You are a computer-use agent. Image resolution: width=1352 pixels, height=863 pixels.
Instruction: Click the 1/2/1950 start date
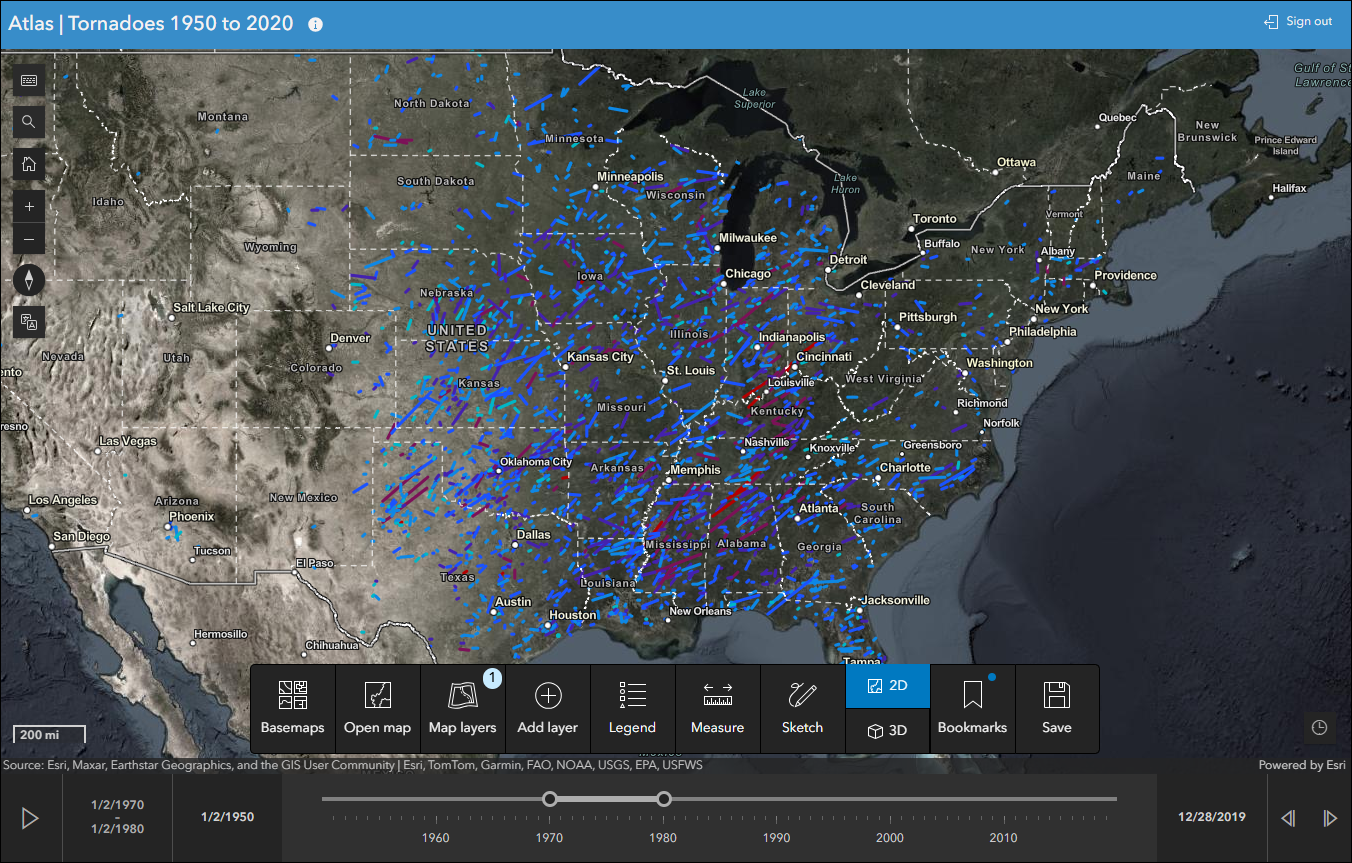(227, 817)
